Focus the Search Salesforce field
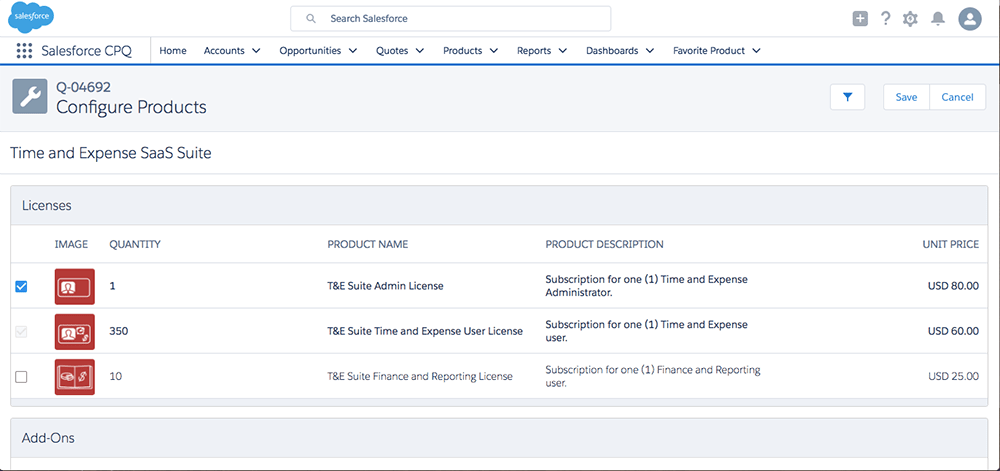 coord(450,18)
